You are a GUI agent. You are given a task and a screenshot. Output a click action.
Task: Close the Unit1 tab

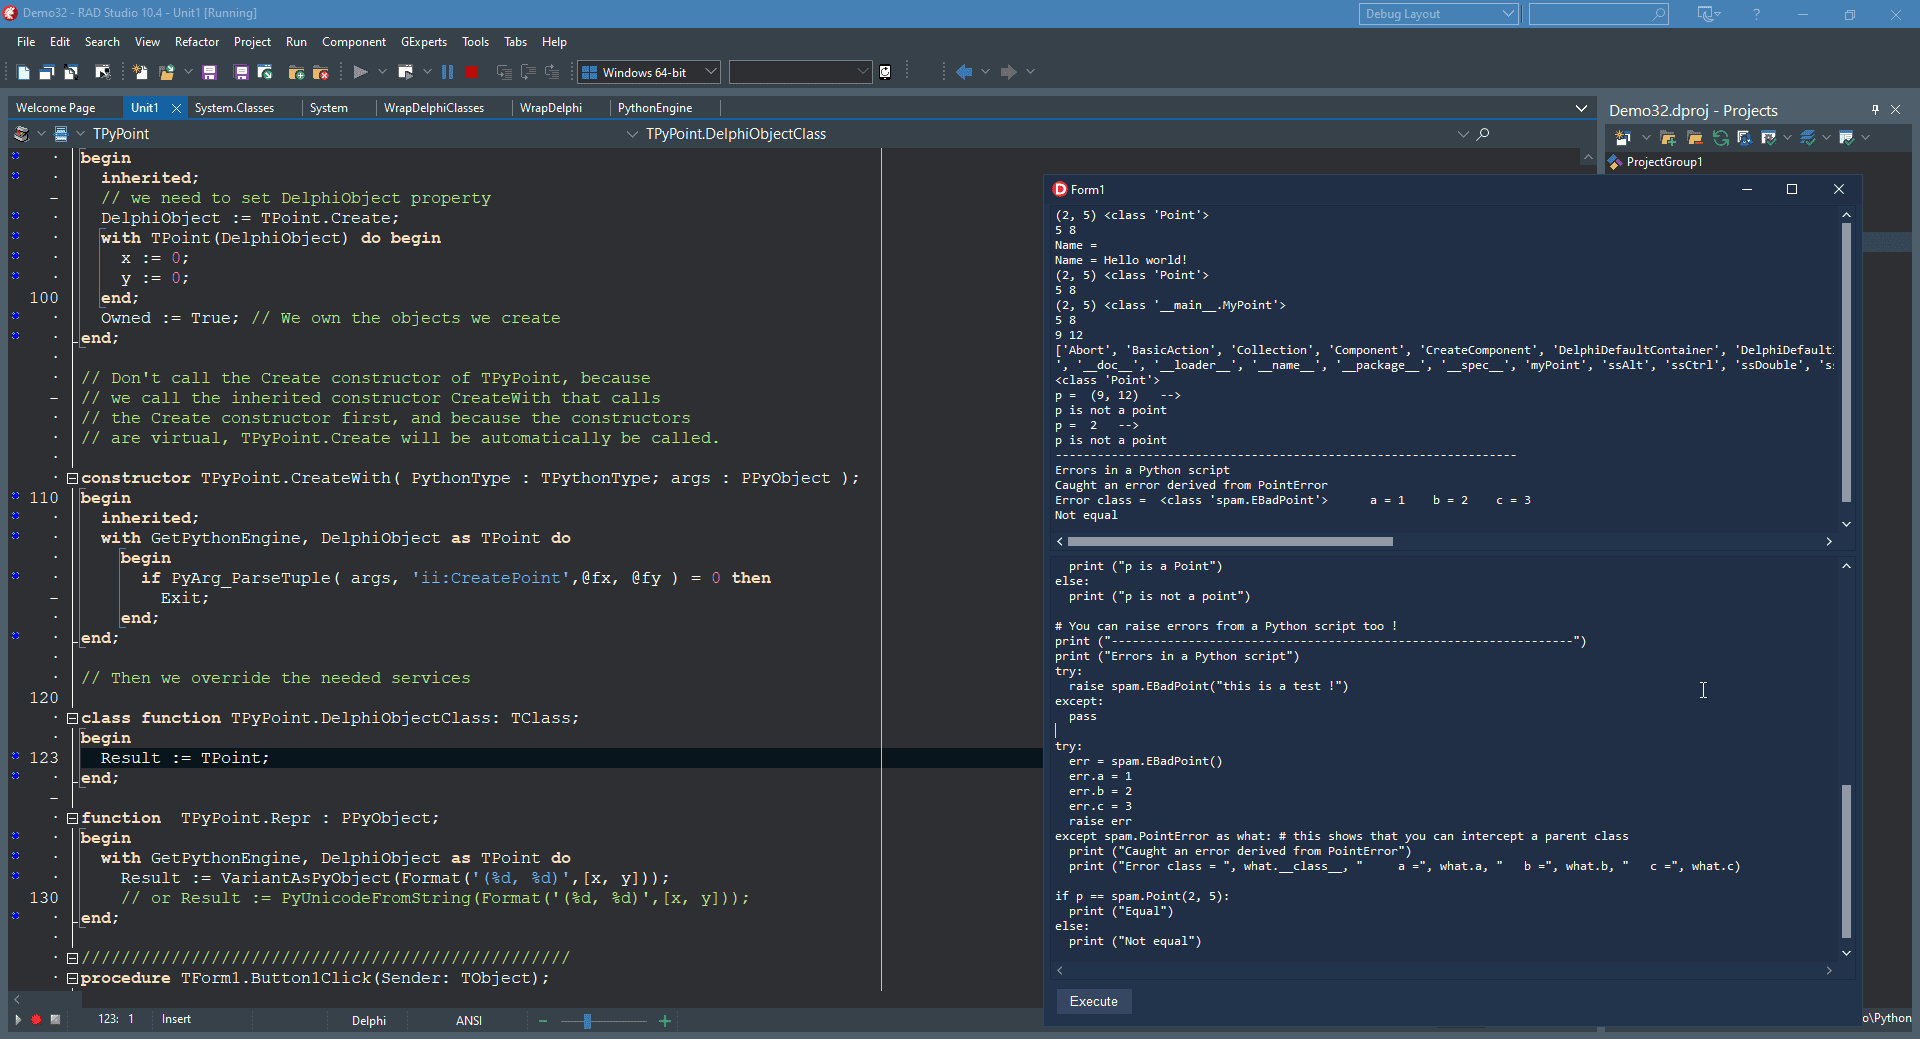(x=176, y=108)
